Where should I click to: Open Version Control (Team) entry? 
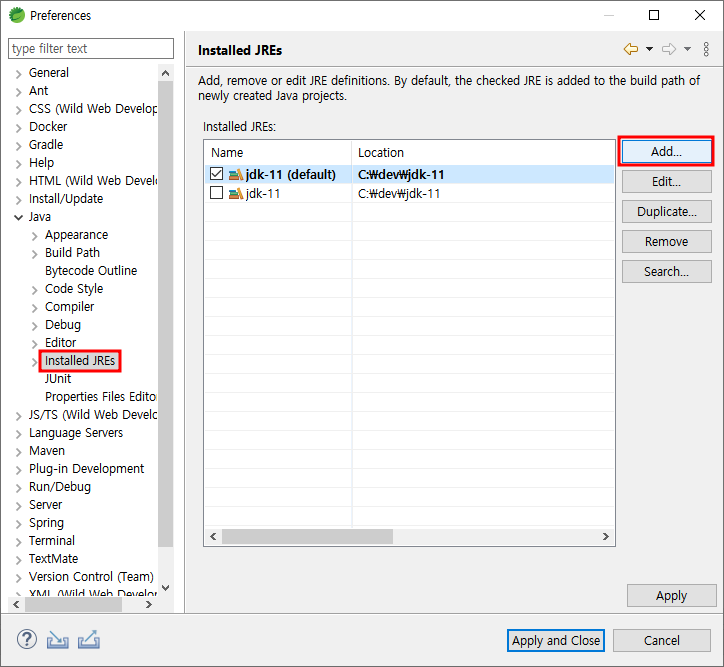coord(91,577)
